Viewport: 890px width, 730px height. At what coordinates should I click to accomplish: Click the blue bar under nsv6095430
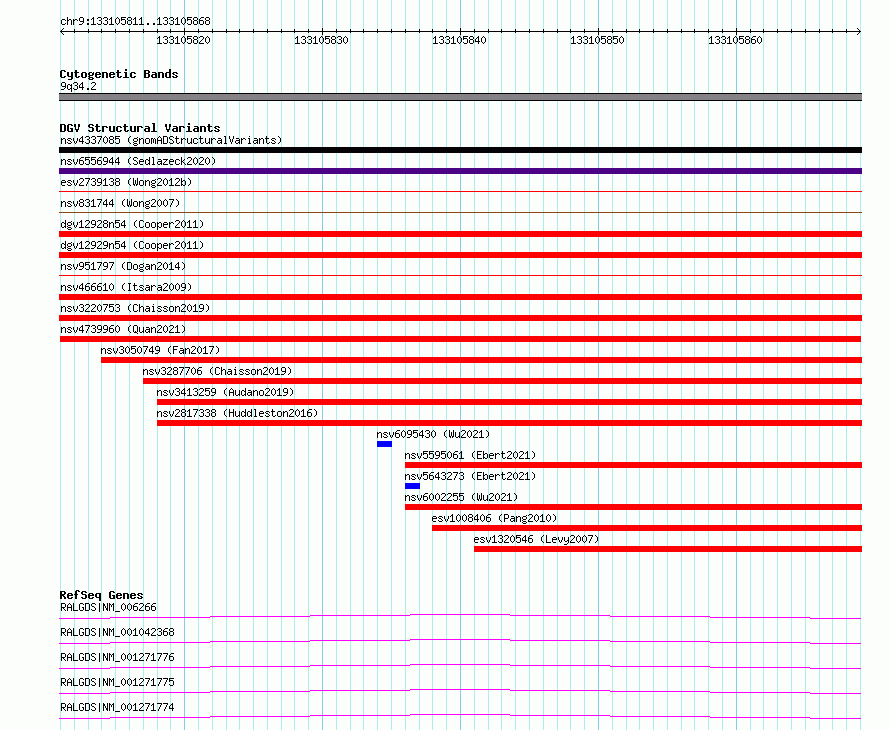tap(384, 444)
